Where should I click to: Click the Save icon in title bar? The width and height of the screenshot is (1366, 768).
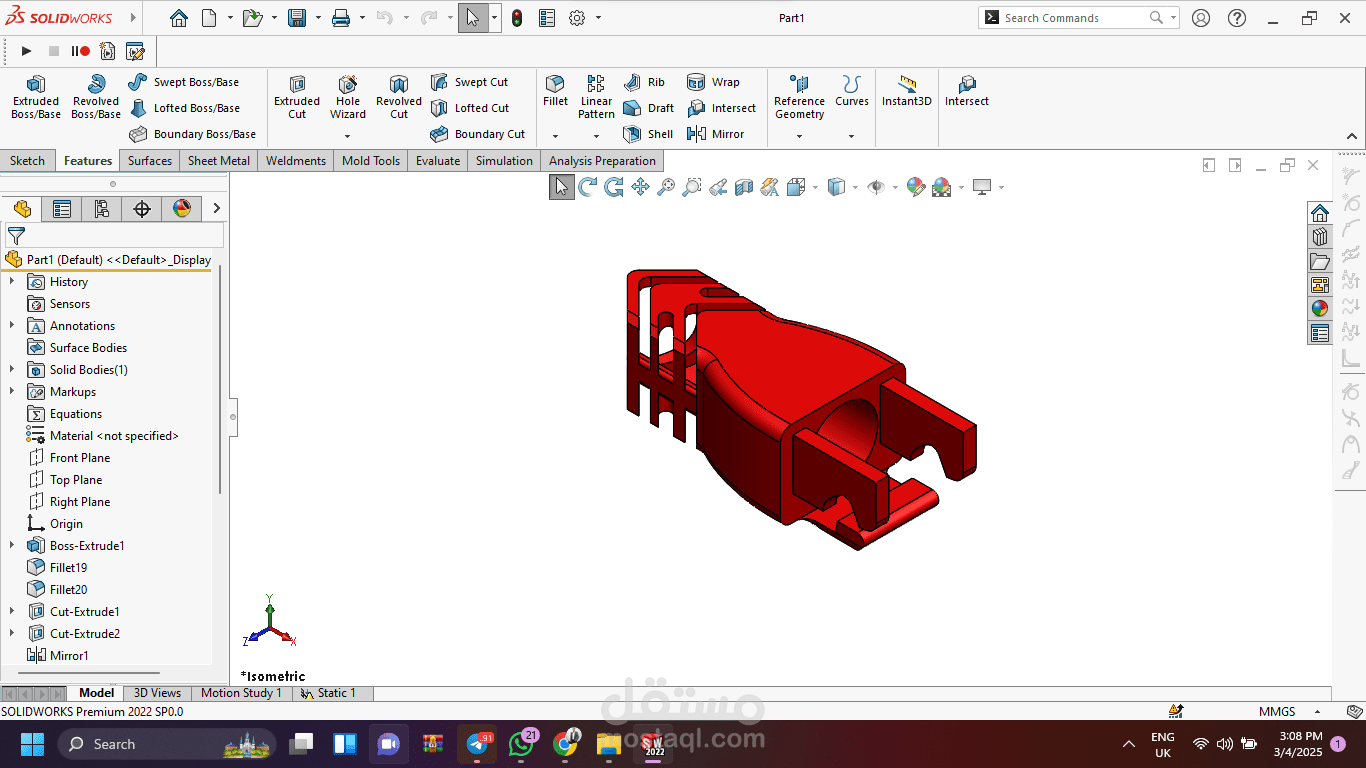[297, 18]
